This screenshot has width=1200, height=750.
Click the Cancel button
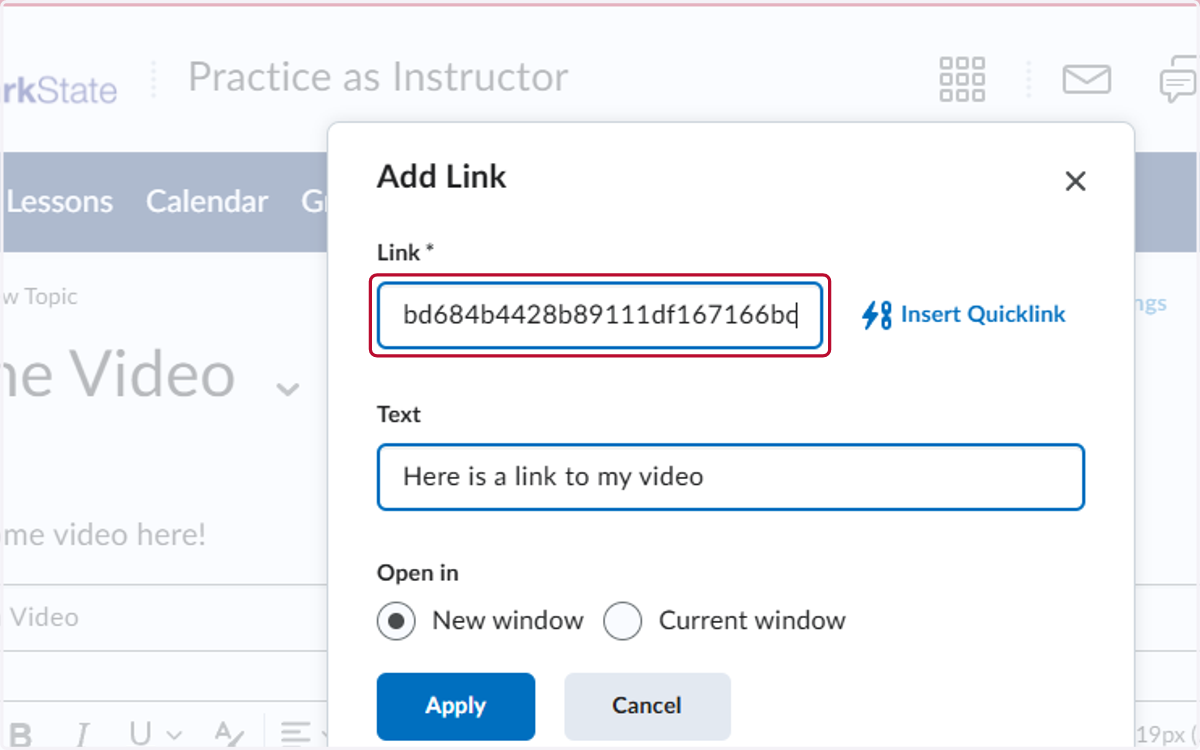(647, 706)
